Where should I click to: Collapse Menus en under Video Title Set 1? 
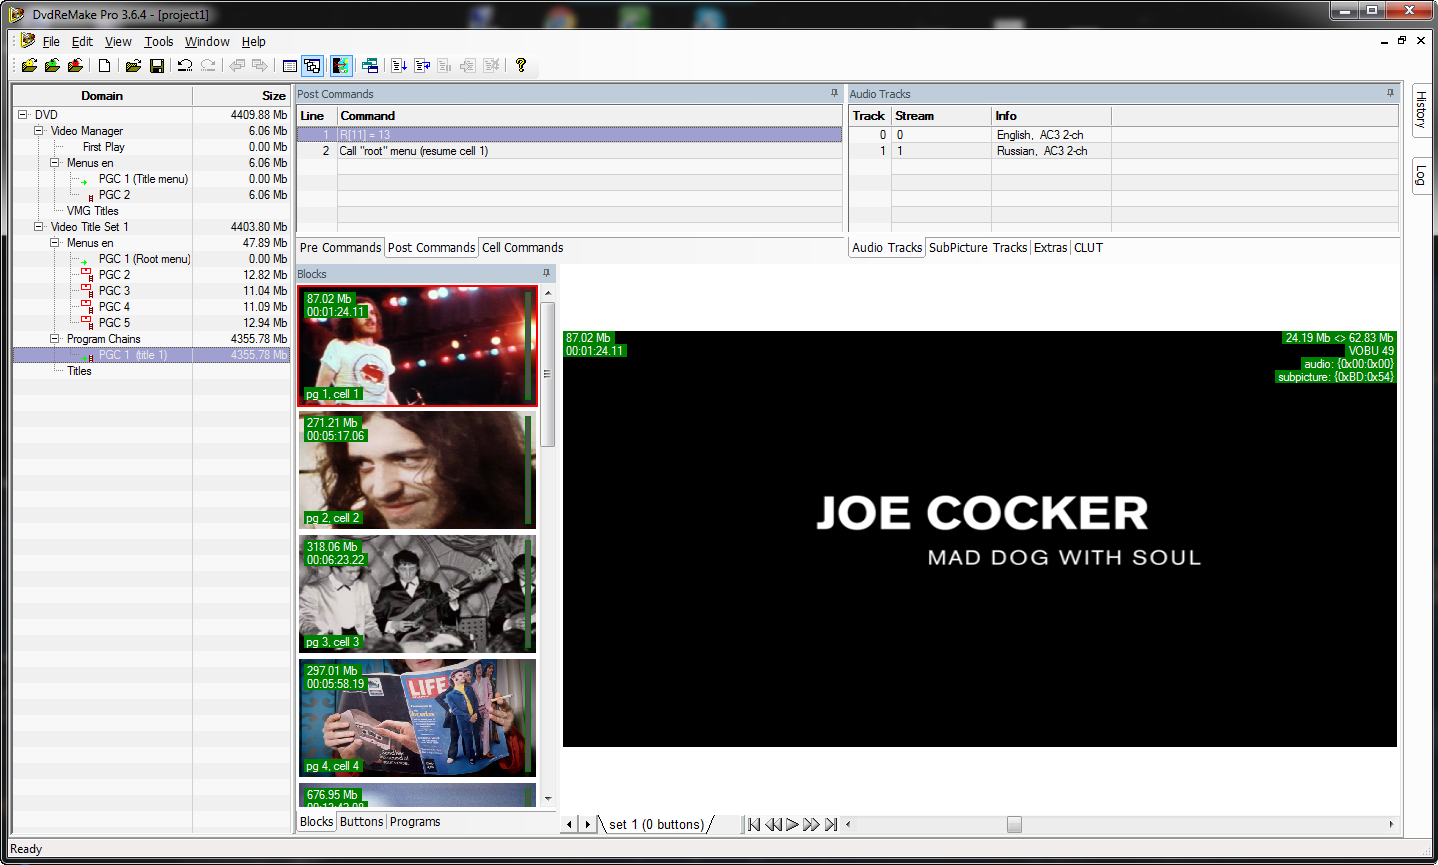[x=55, y=243]
